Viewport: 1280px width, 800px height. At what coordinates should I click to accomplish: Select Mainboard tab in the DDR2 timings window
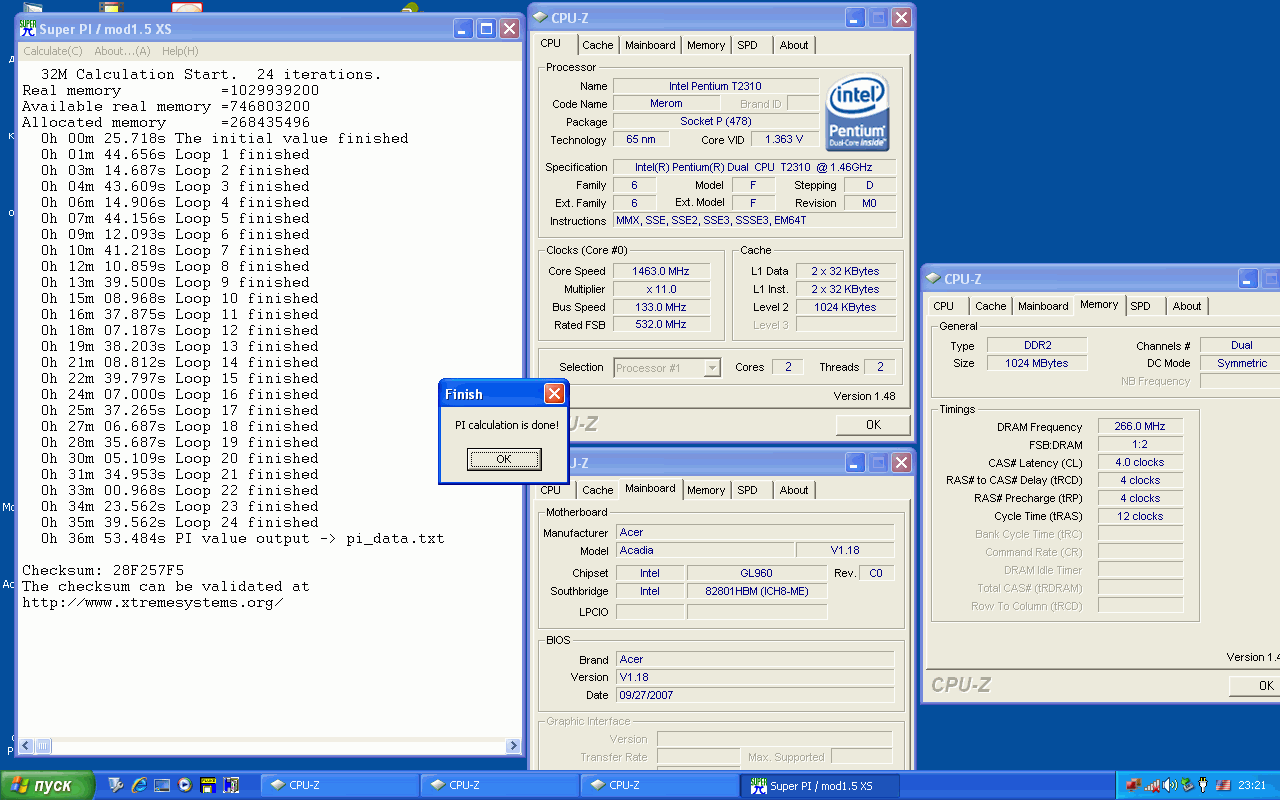1043,306
